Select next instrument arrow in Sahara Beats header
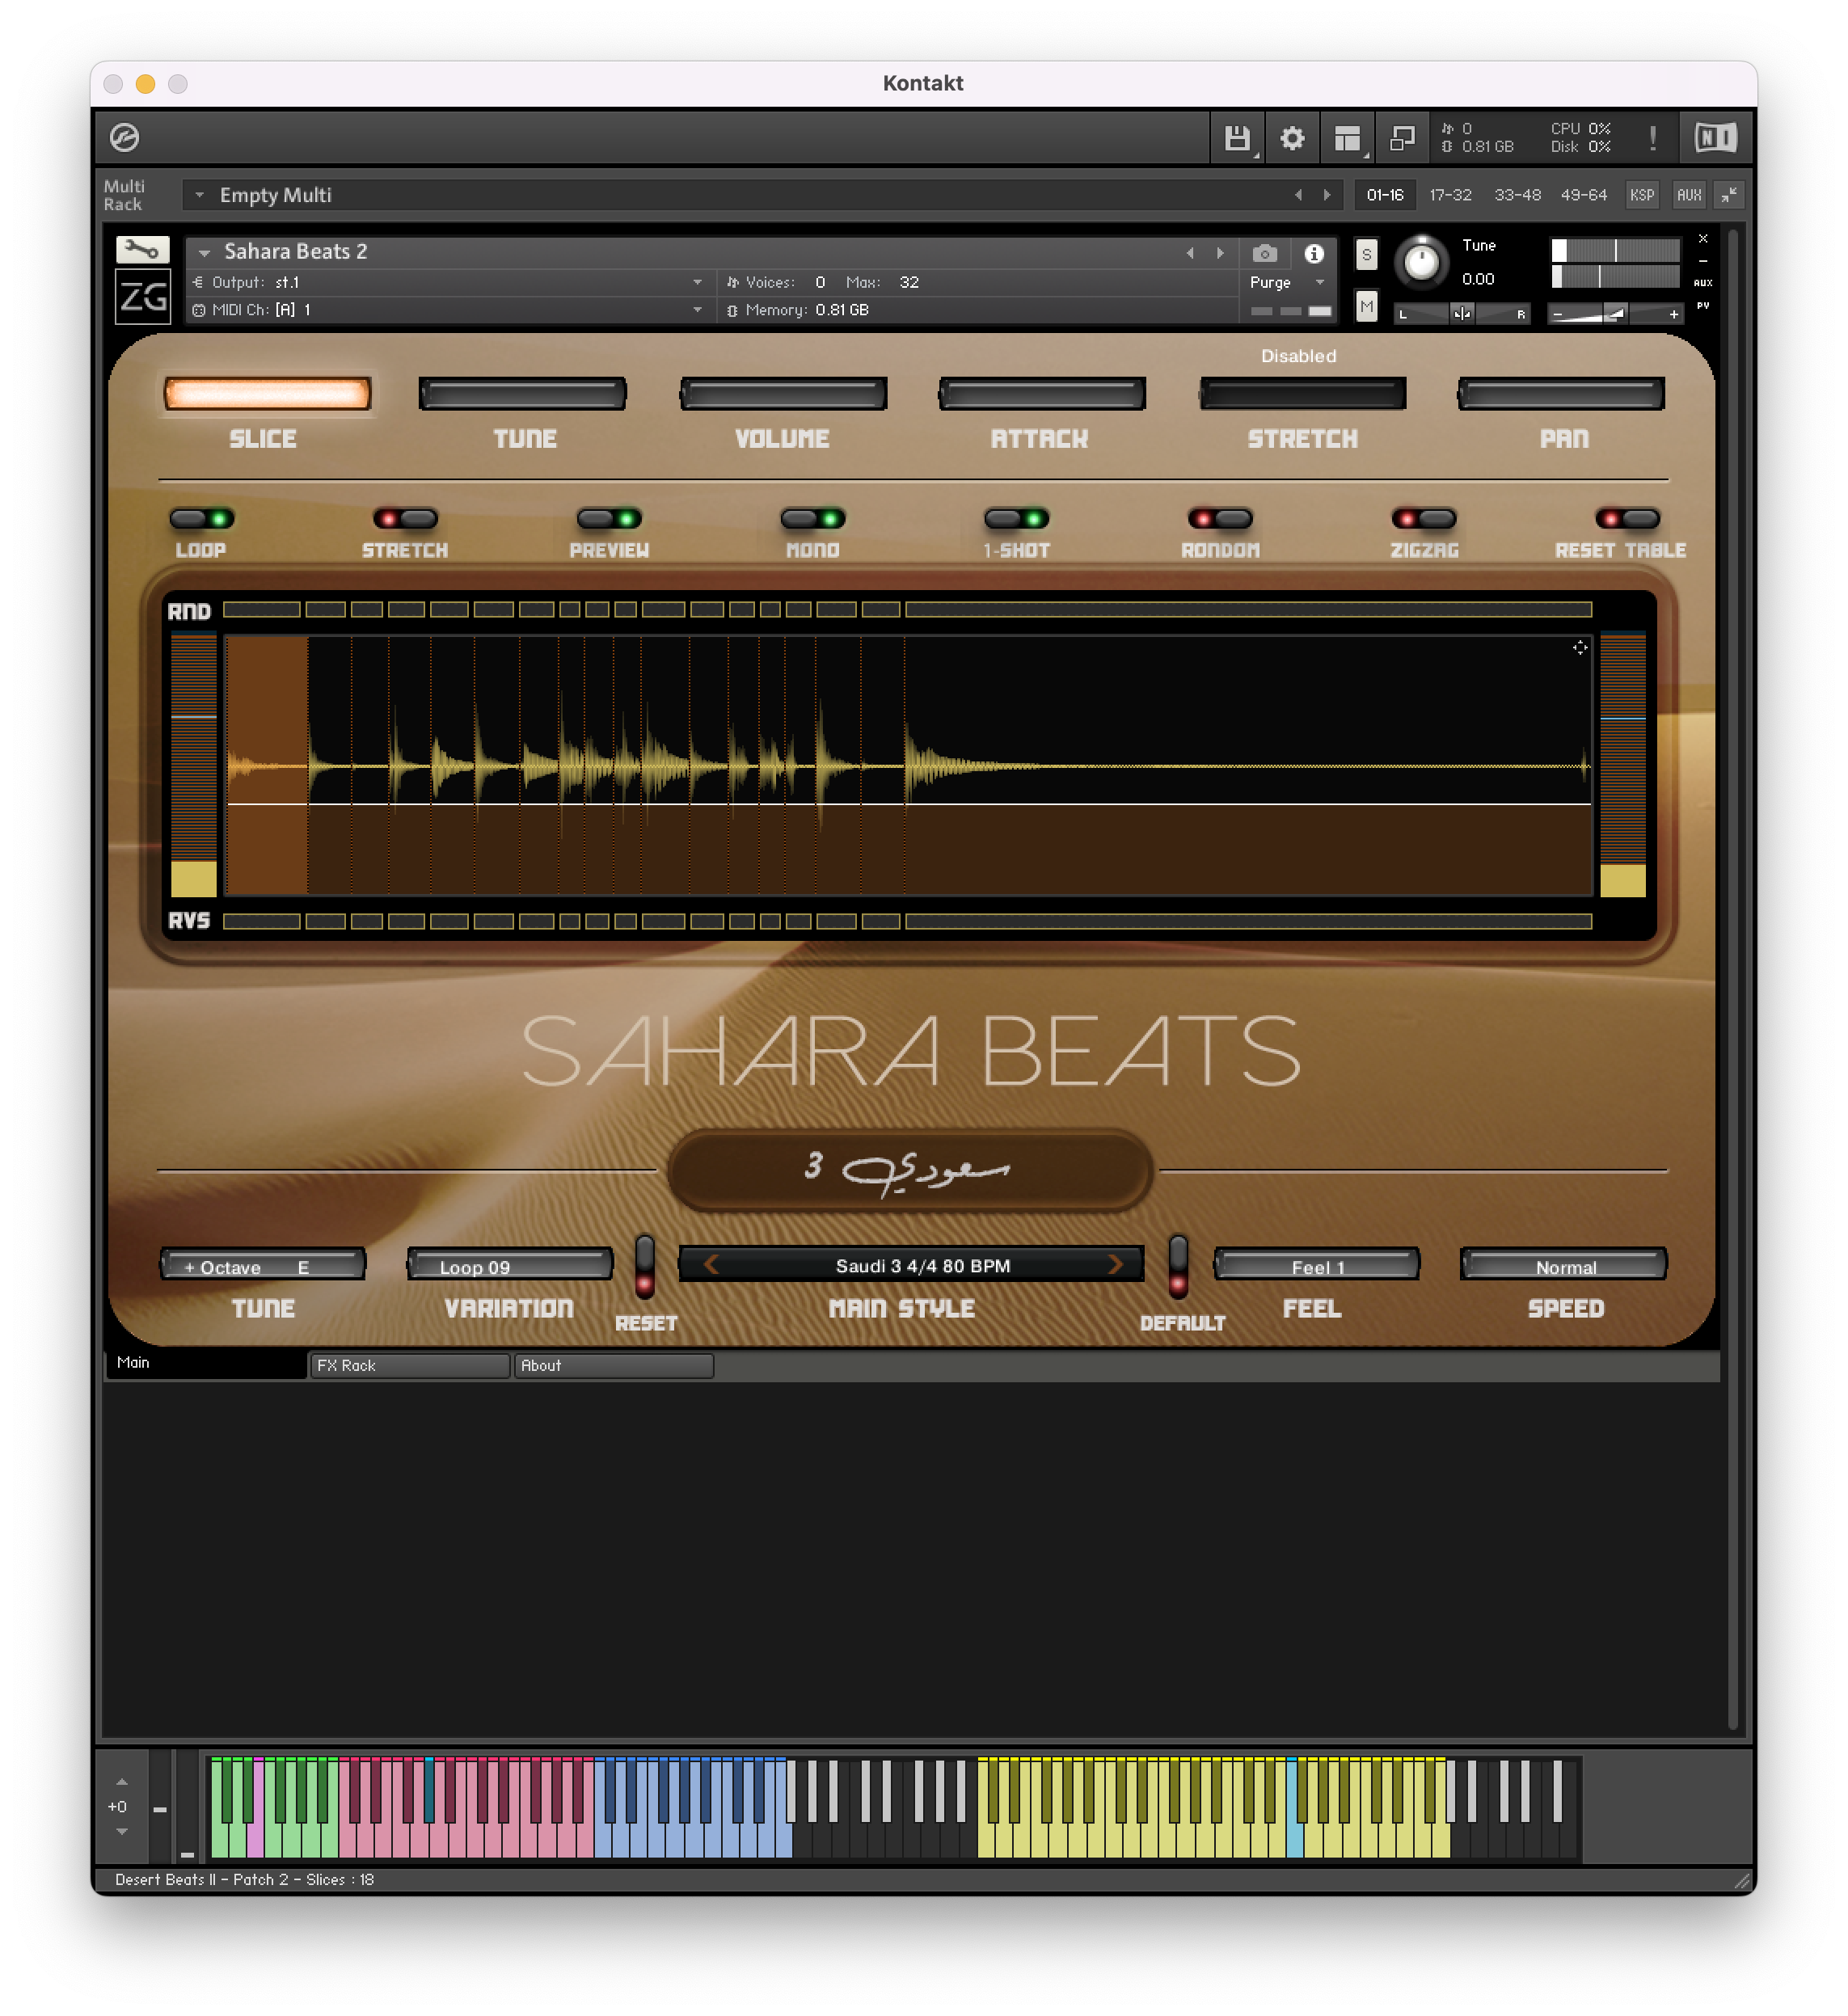Viewport: 1848px width, 2016px height. point(1220,253)
